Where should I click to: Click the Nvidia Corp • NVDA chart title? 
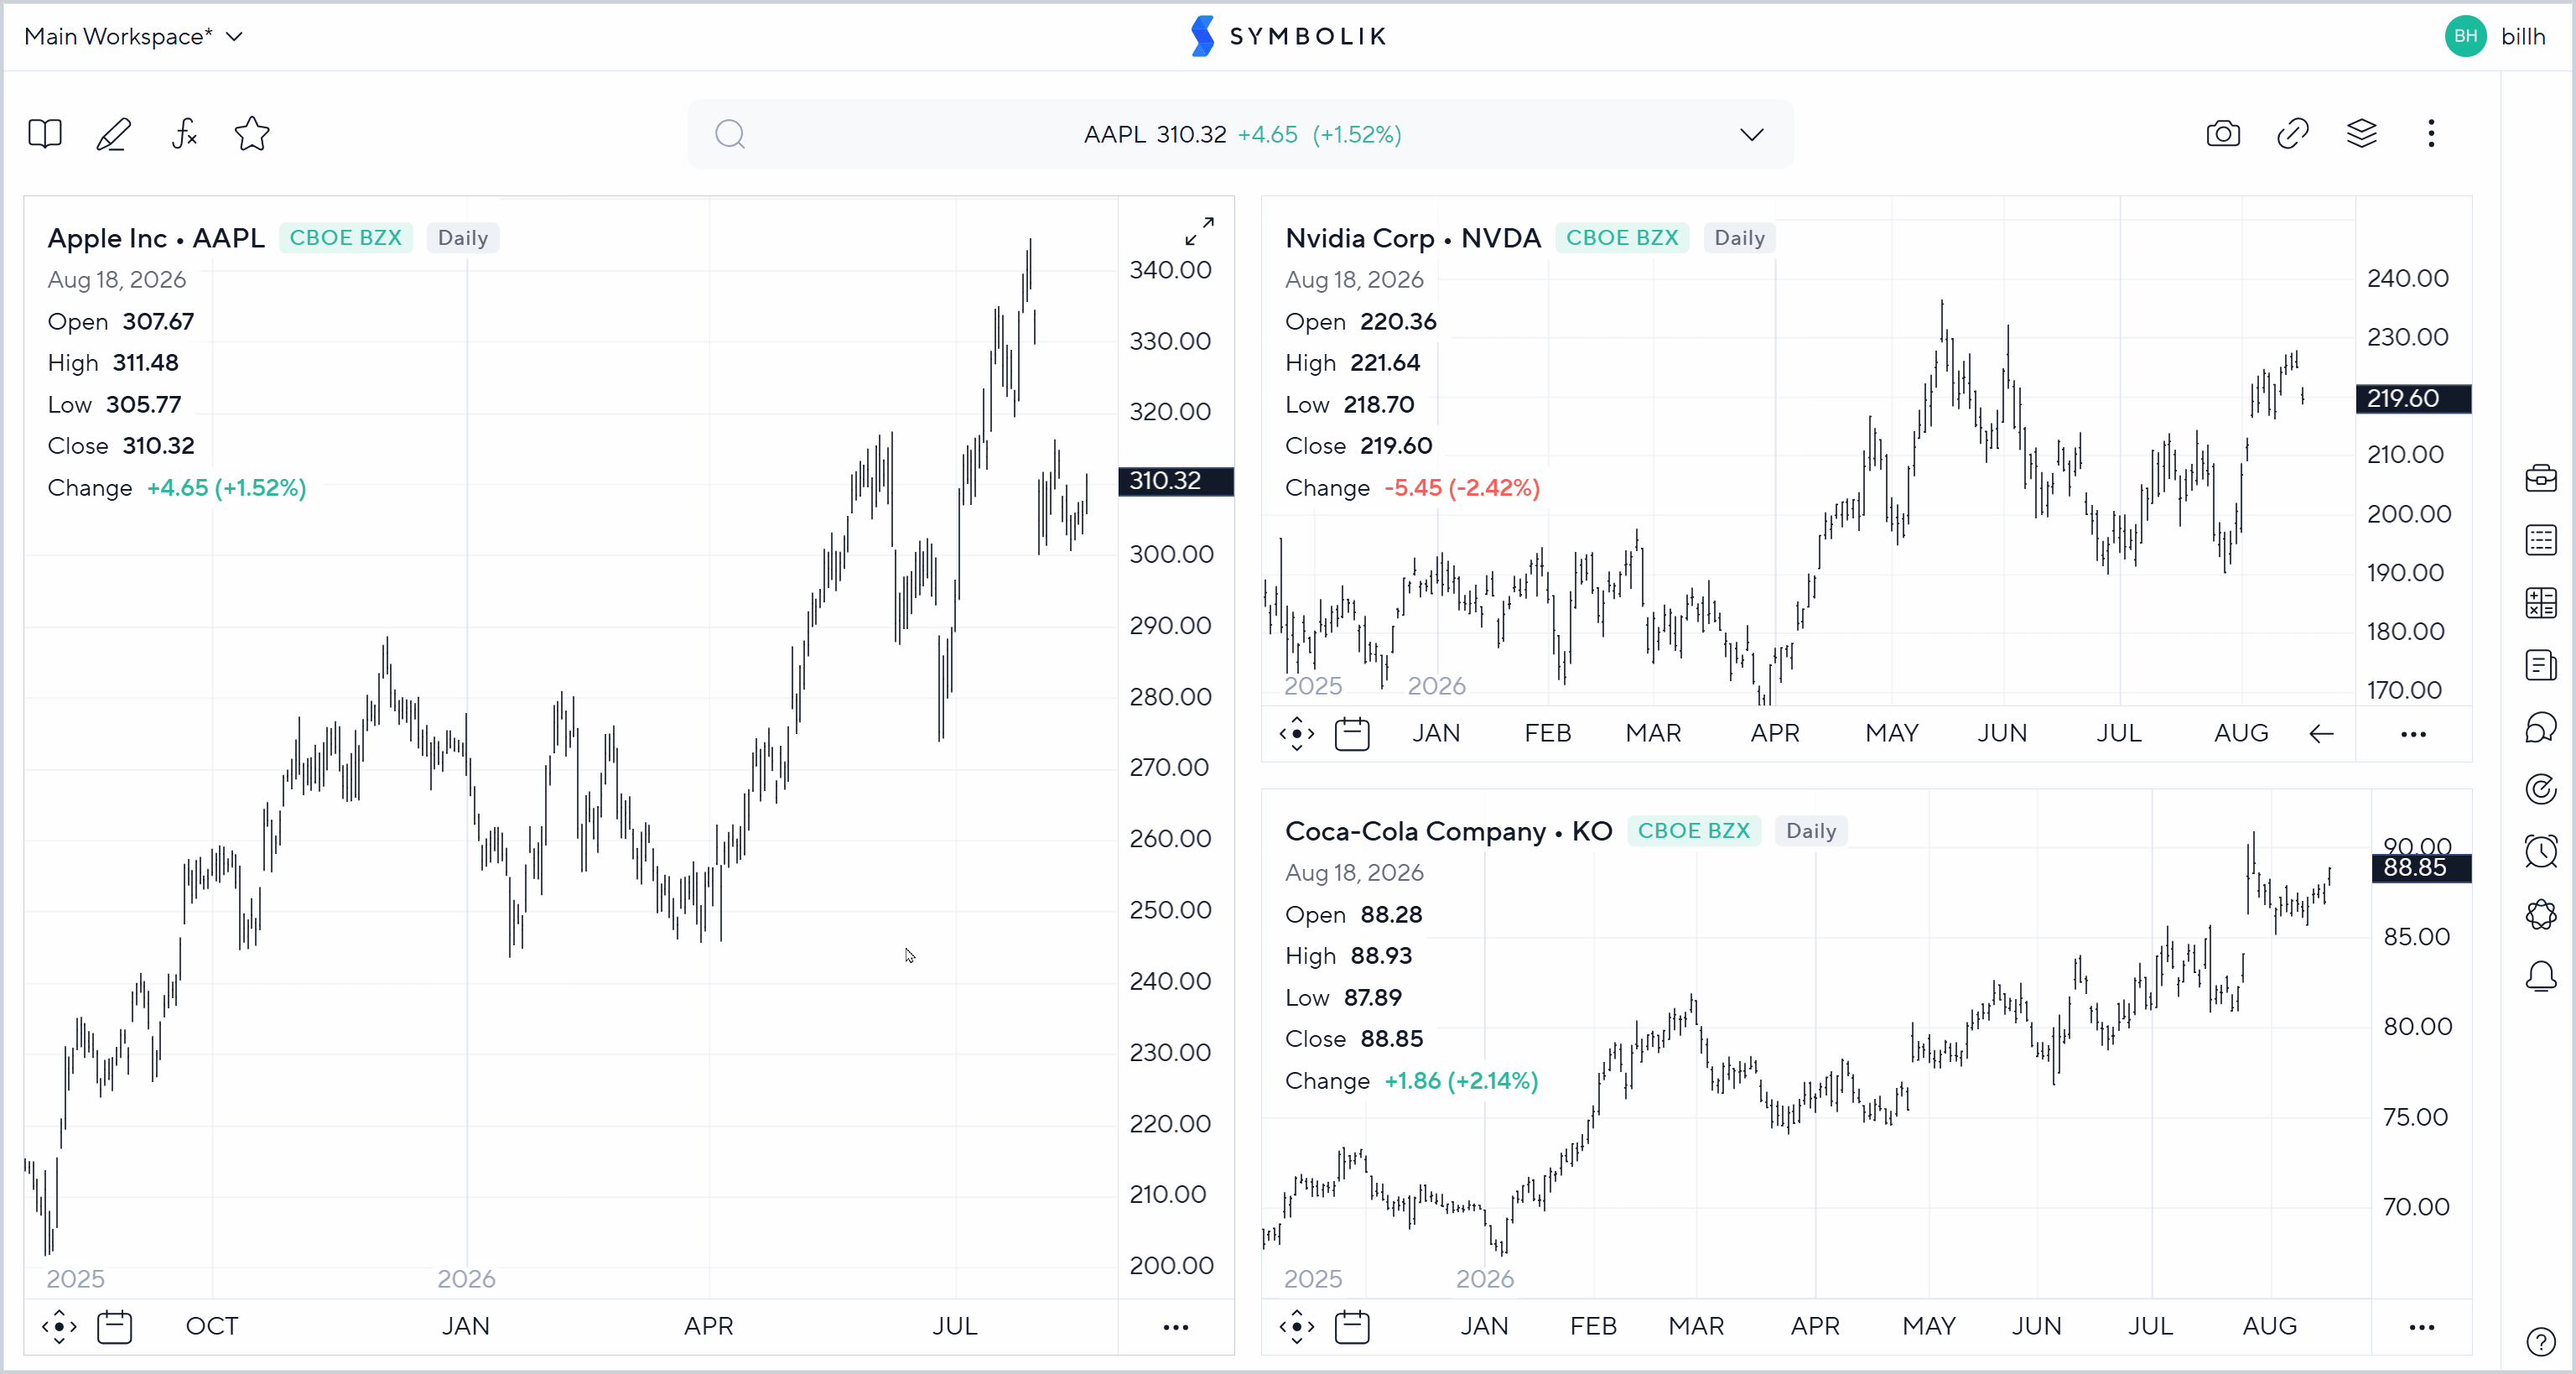(x=1413, y=238)
